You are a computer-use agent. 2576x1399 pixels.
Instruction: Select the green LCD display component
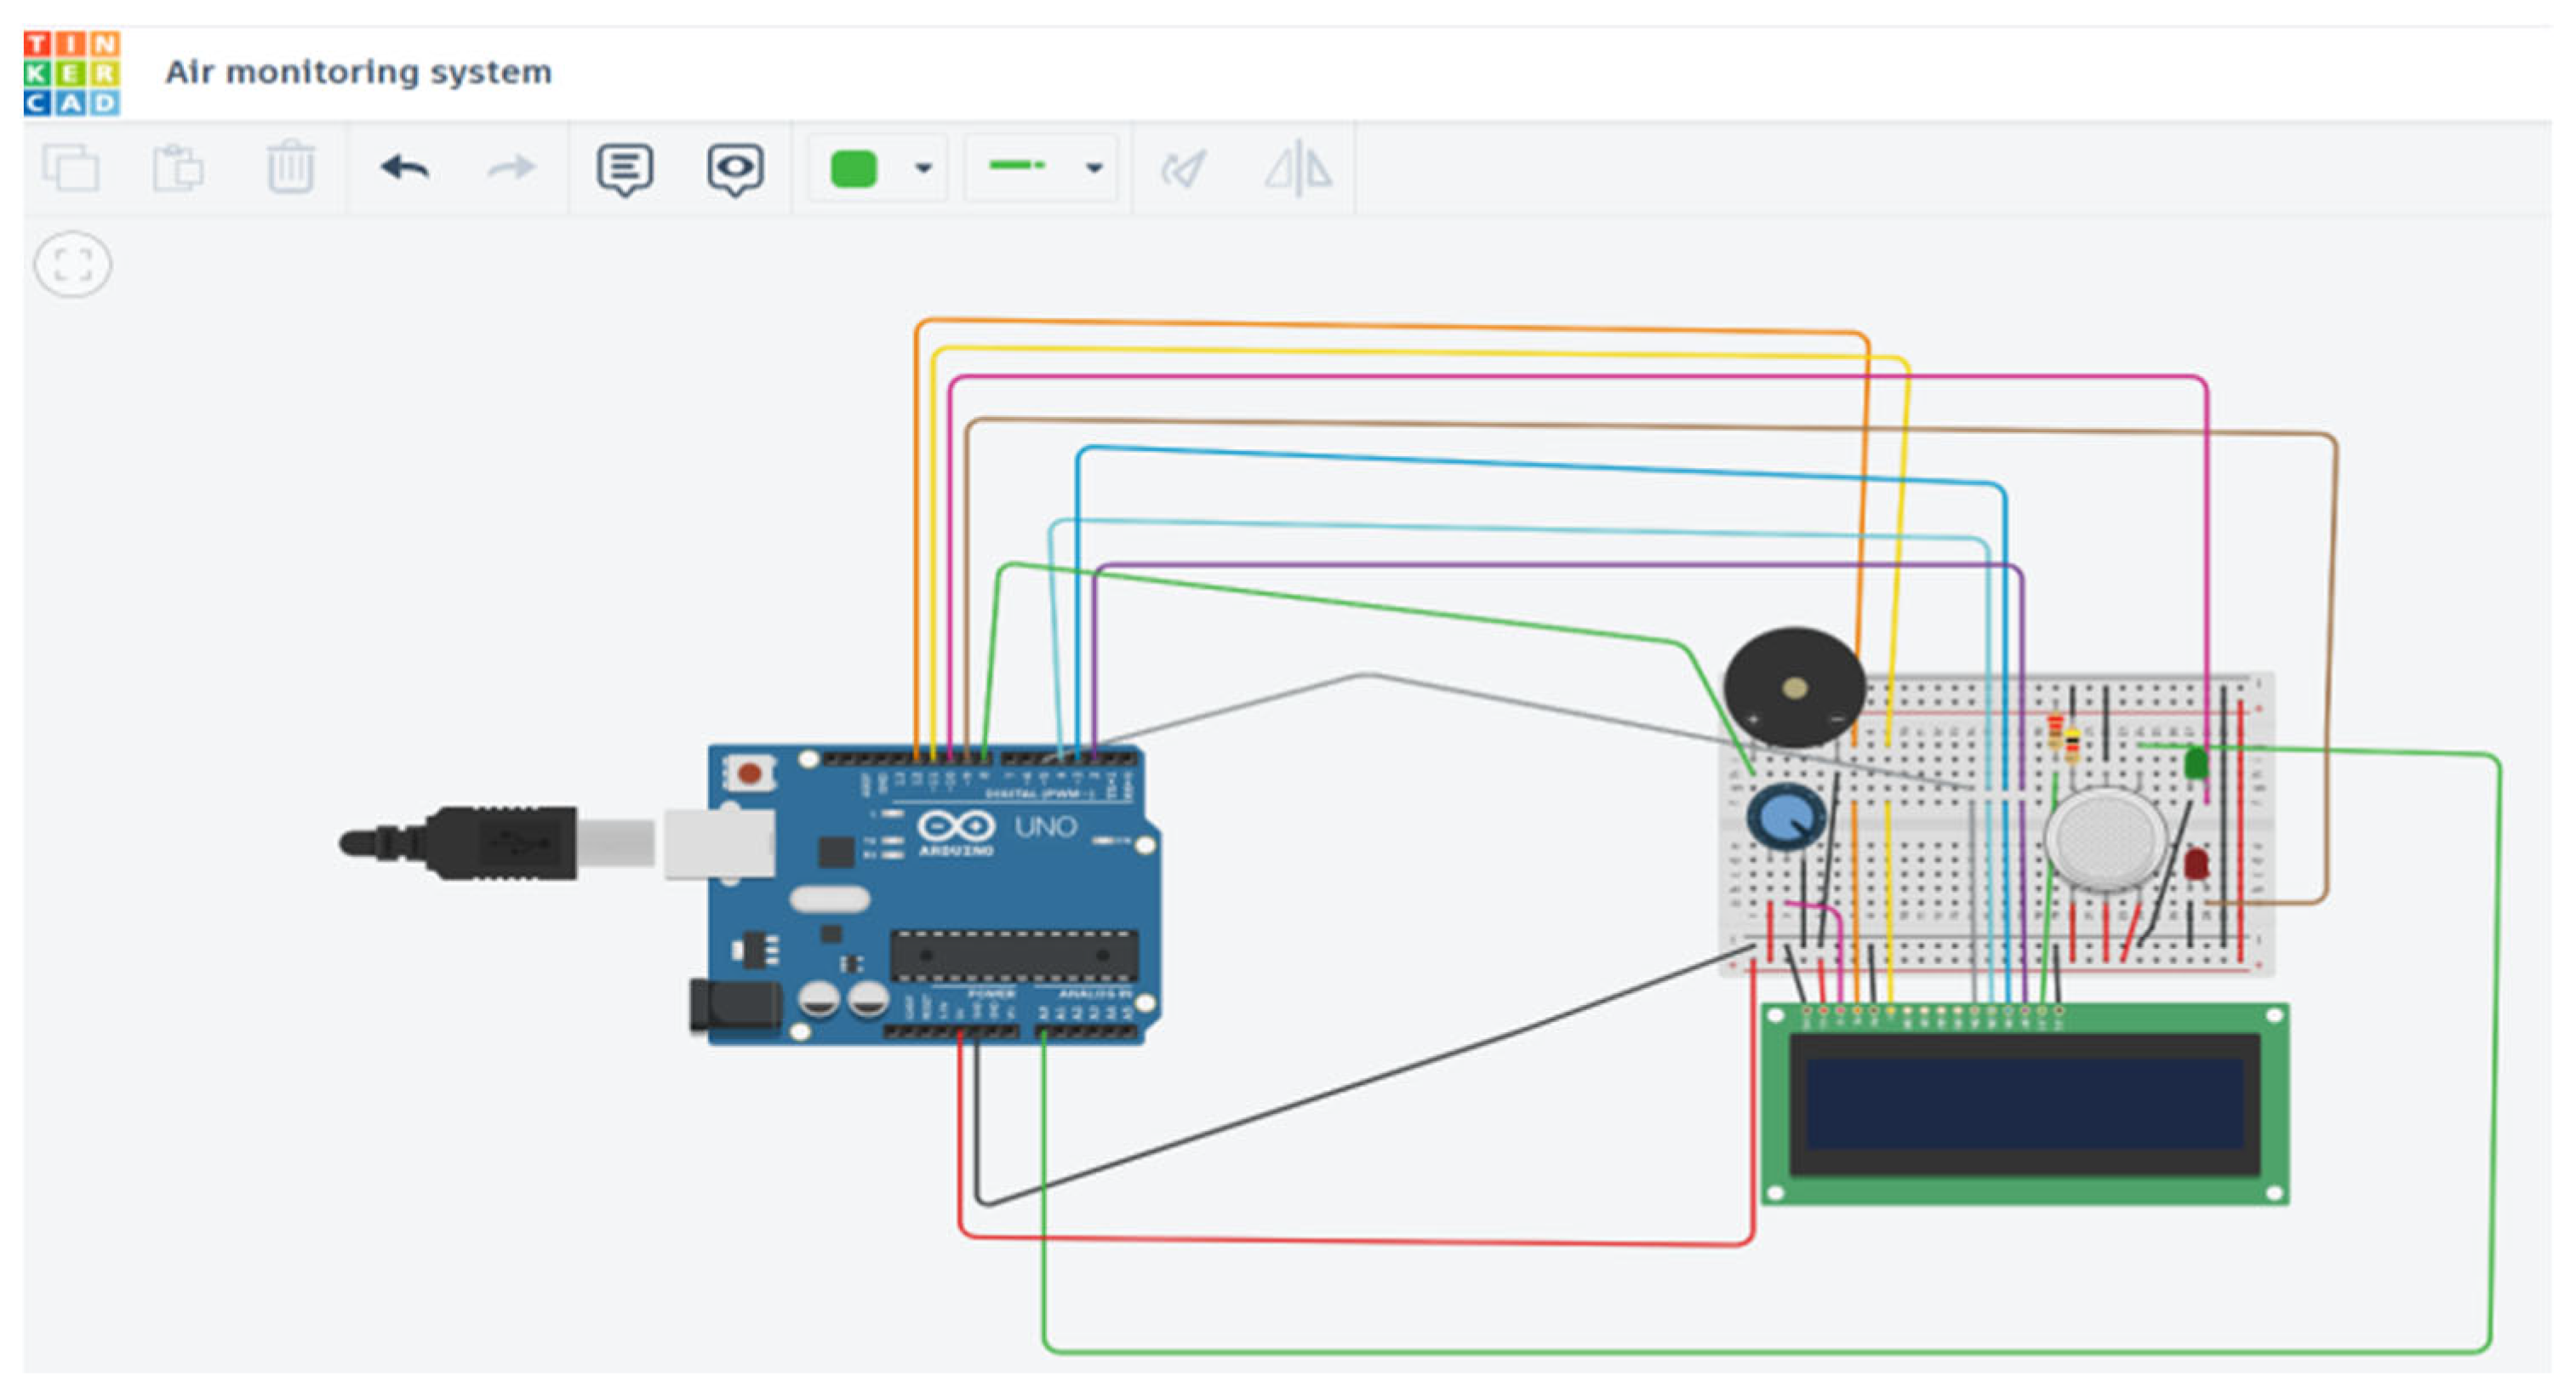coord(2024,1105)
